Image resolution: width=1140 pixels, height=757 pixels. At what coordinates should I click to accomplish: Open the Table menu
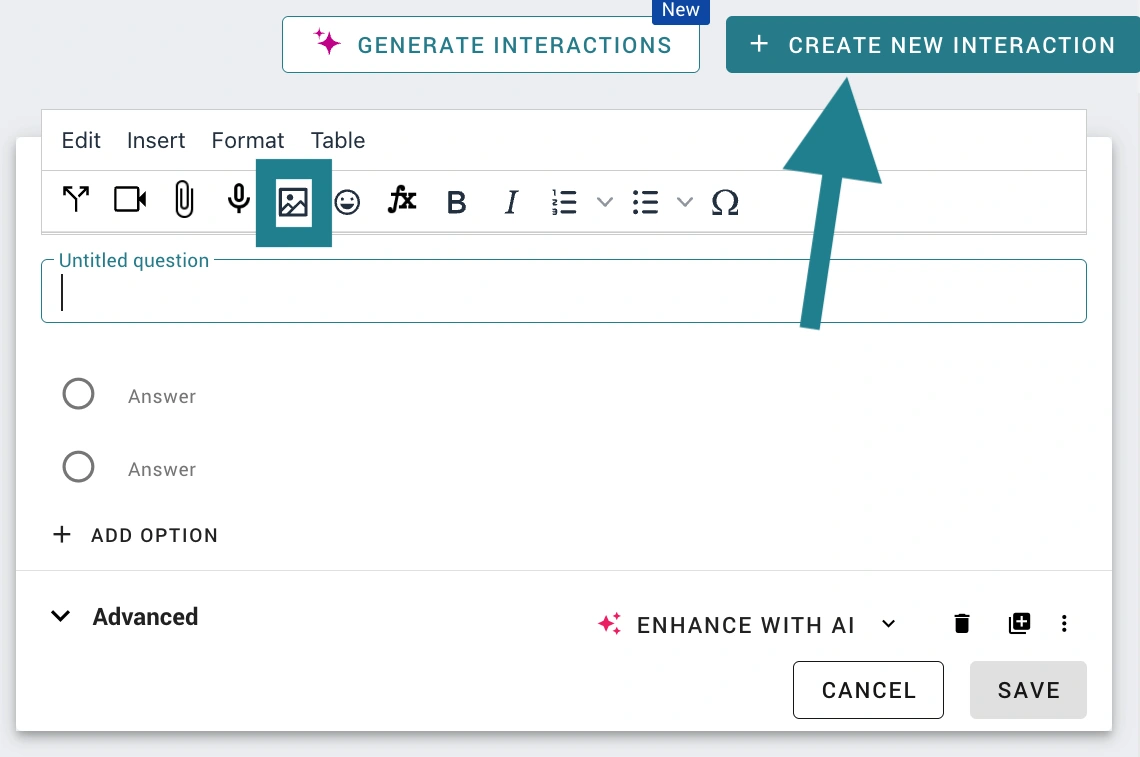pos(338,140)
